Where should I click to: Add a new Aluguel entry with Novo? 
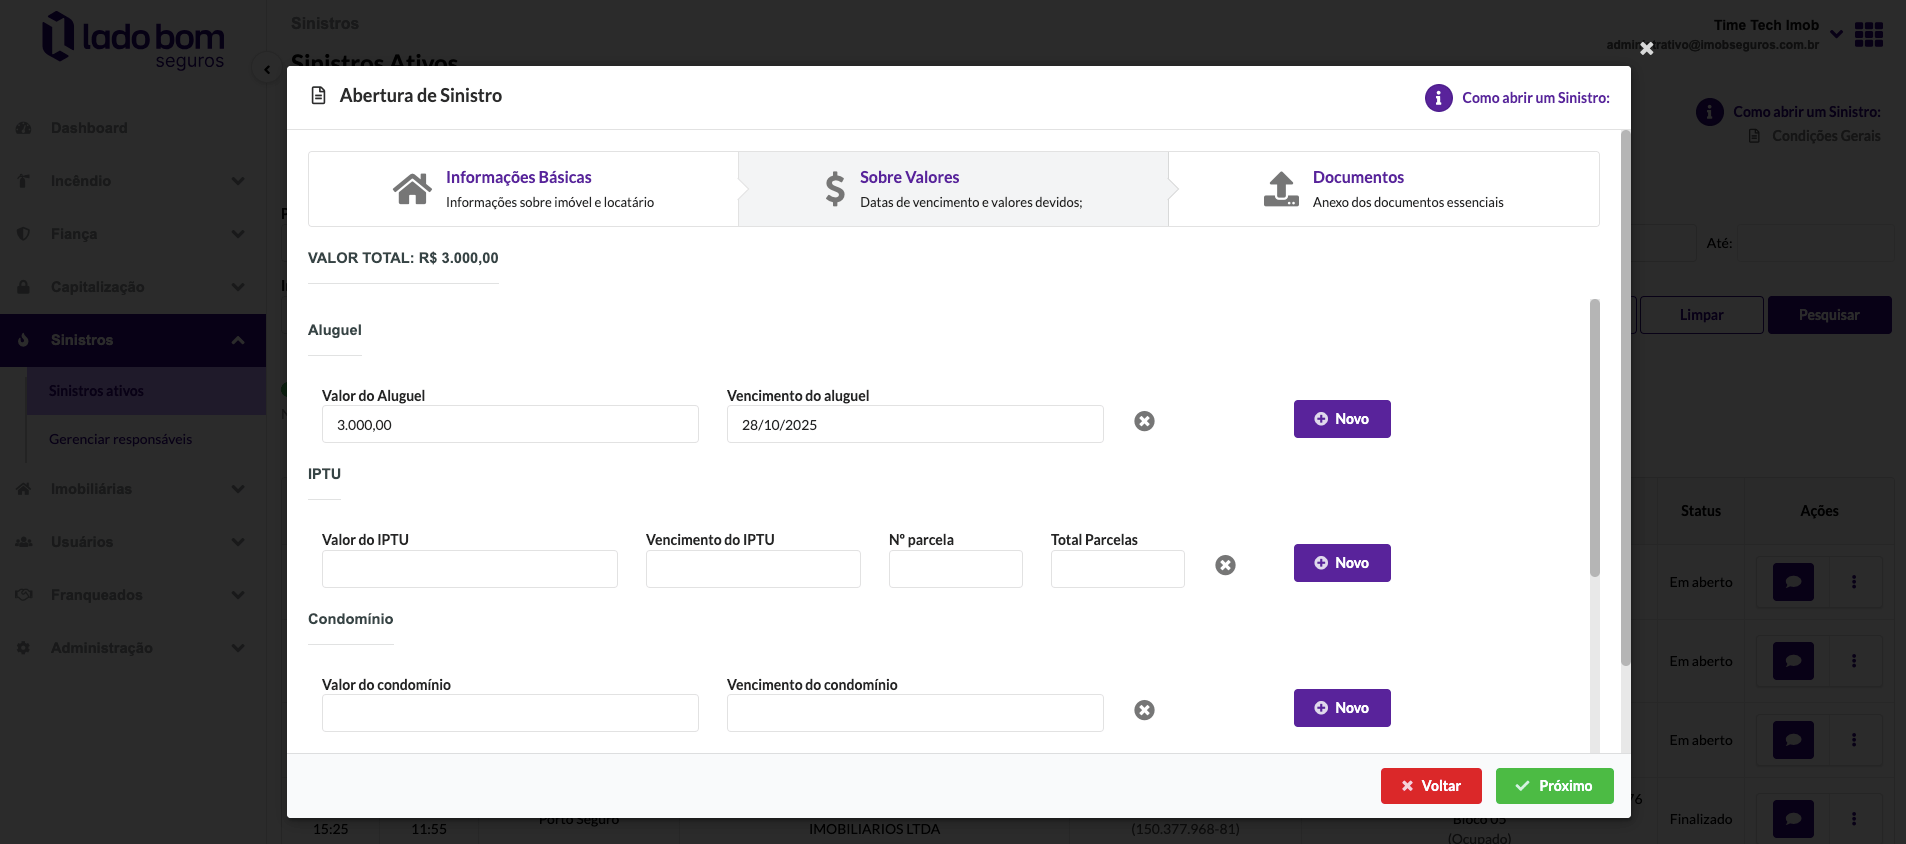tap(1342, 419)
